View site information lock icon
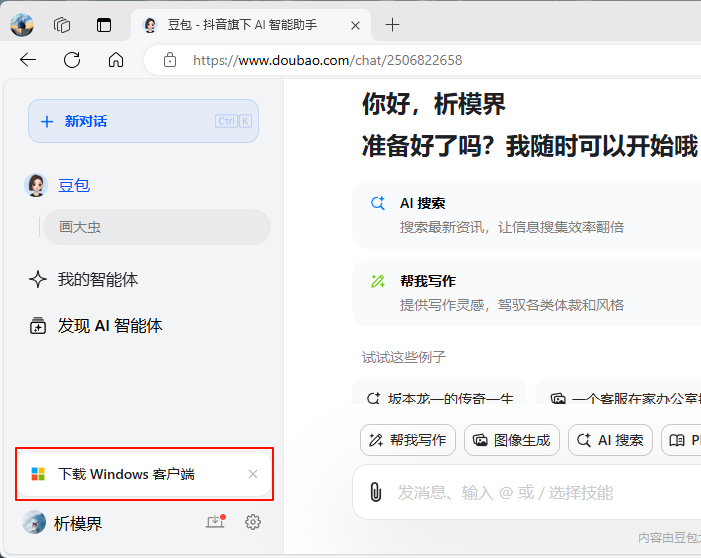The width and height of the screenshot is (701, 558). click(170, 59)
